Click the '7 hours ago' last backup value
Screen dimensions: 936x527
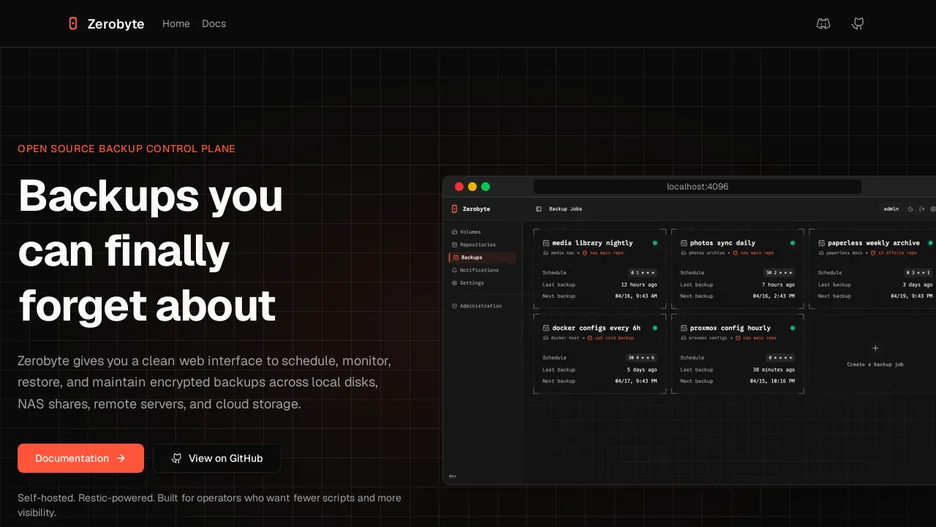(778, 285)
